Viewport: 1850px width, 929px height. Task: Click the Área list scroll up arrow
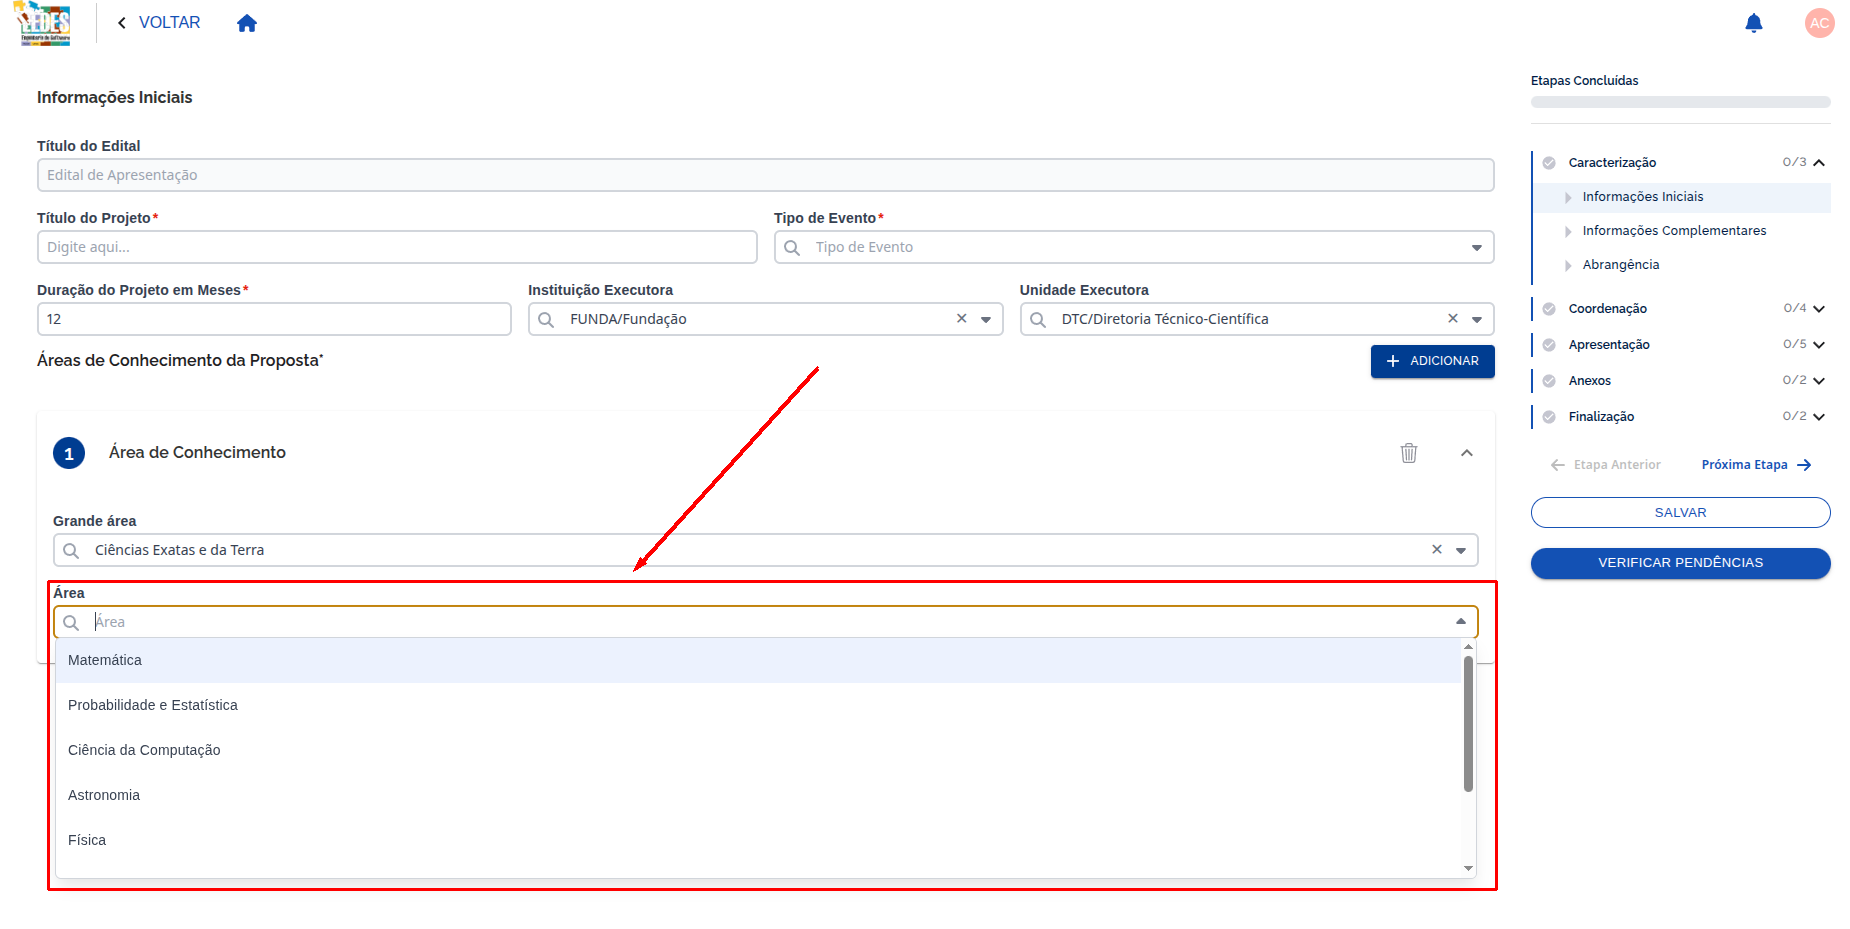point(1468,647)
